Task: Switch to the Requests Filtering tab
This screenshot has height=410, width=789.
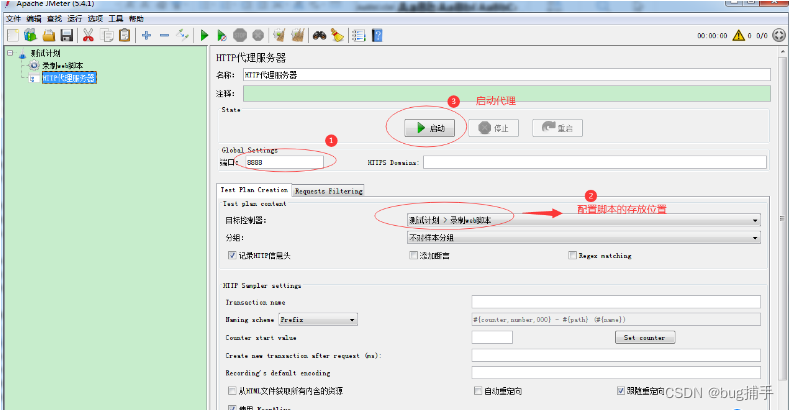Action: (x=329, y=191)
